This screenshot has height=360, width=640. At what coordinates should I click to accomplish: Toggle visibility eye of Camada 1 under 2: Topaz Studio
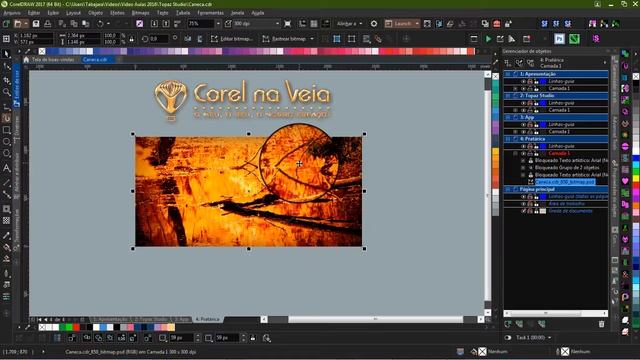pos(523,110)
